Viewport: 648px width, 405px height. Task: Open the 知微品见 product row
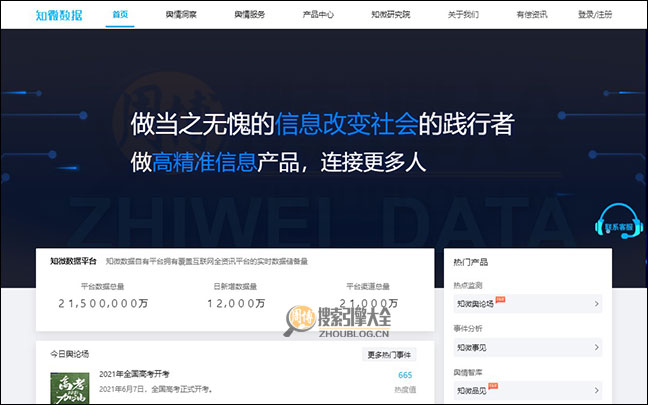pyautogui.click(x=528, y=391)
